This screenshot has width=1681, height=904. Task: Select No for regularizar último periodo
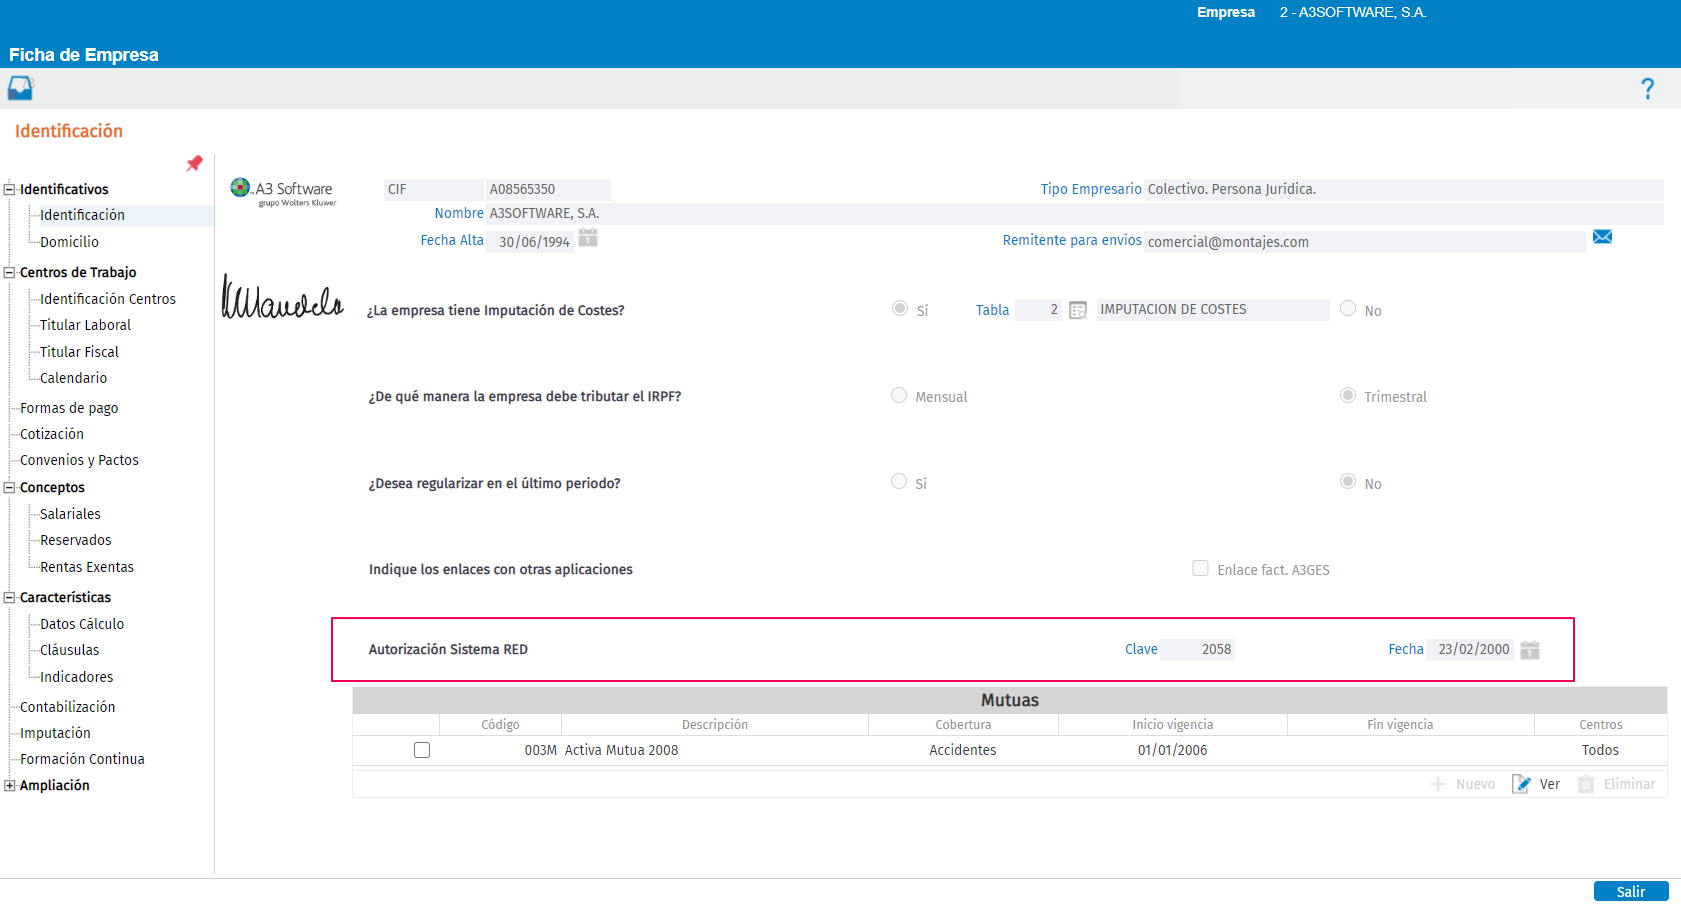pos(1348,482)
